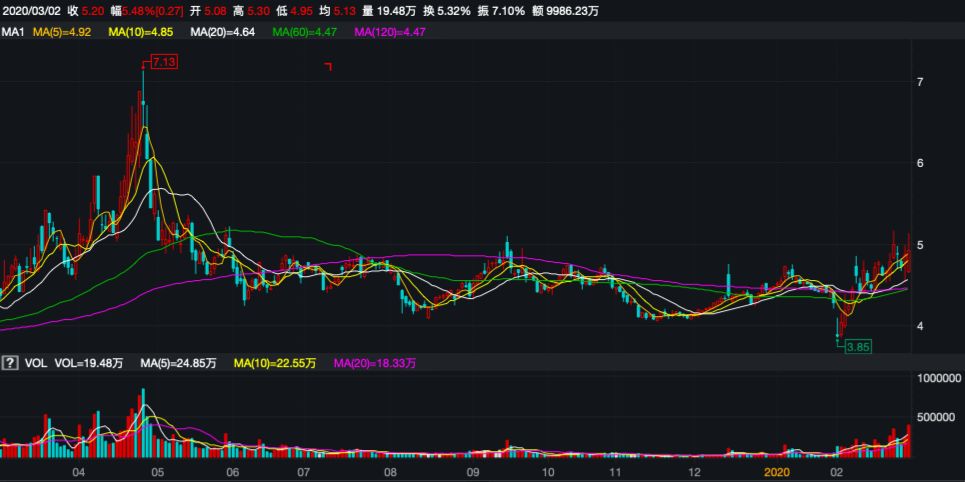Select the MA1 indicator label

click(13, 33)
